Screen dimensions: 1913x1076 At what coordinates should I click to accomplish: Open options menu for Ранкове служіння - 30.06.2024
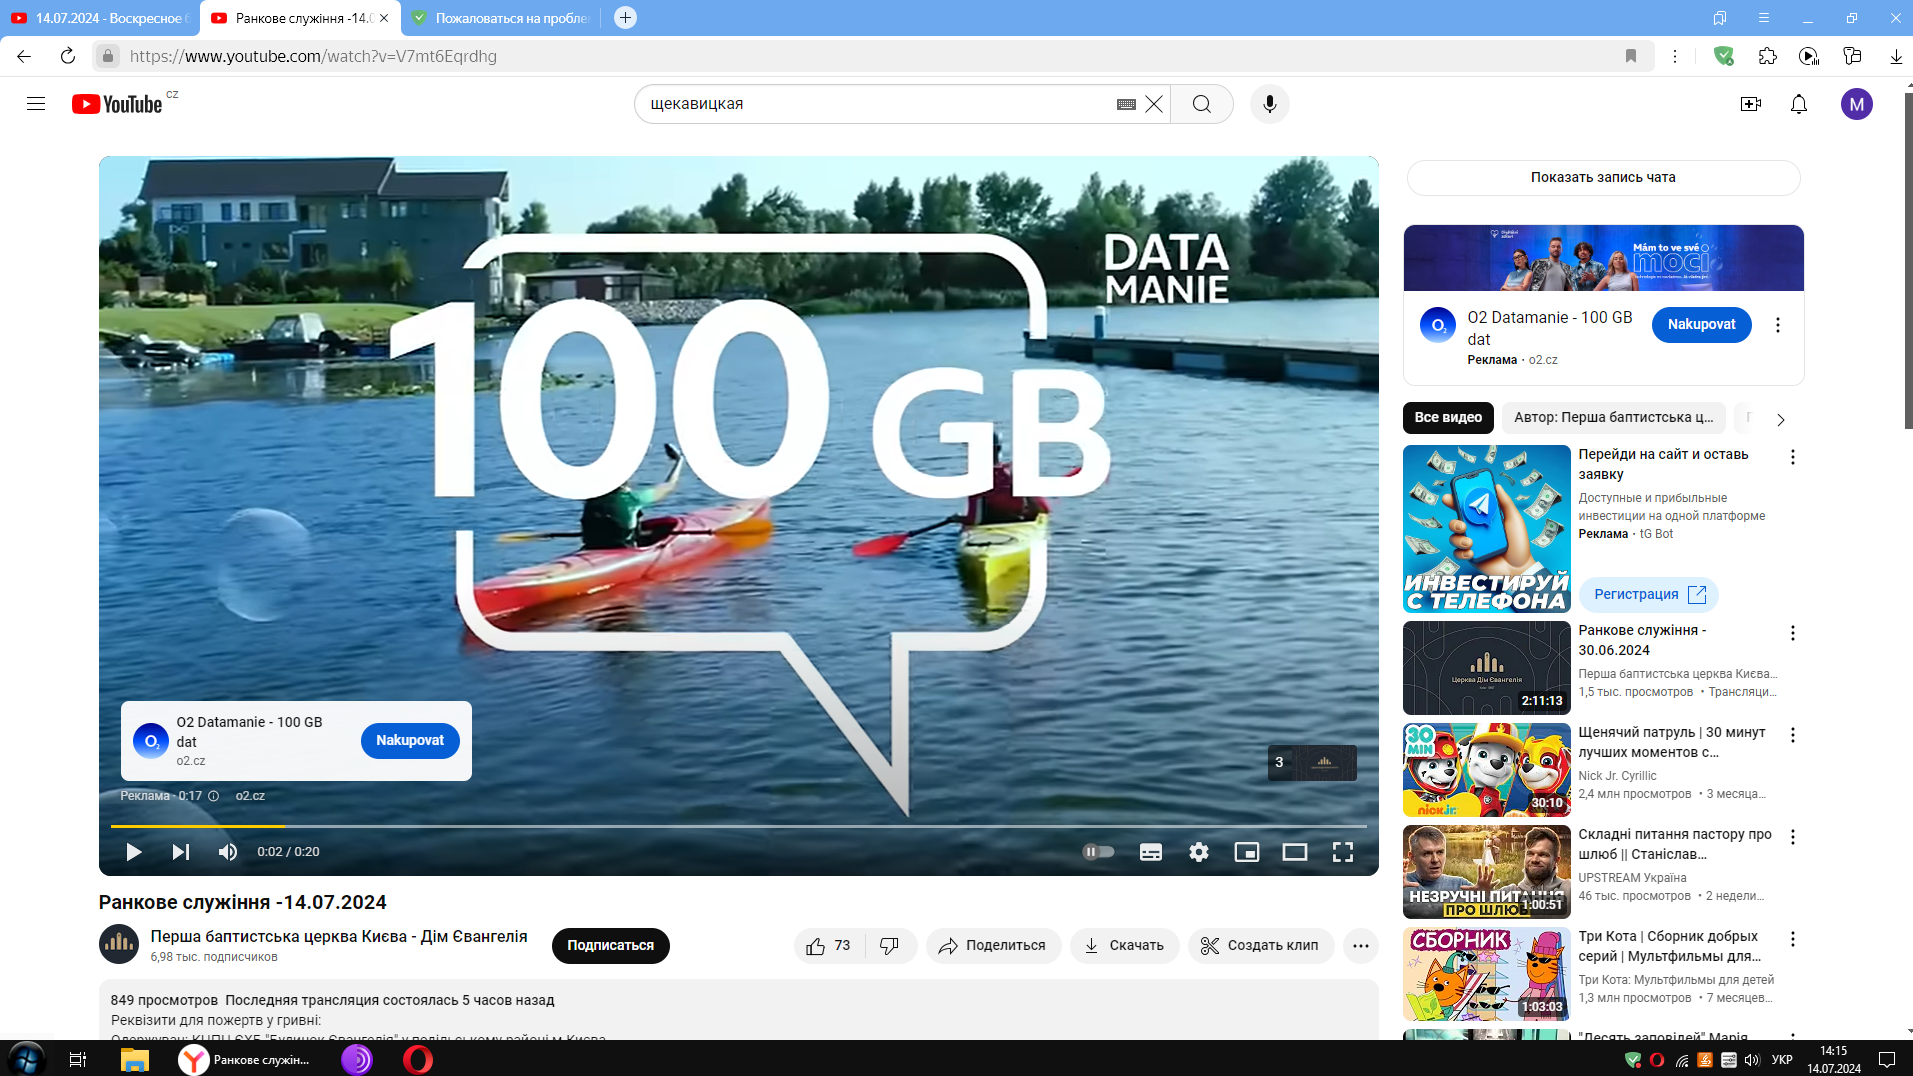1792,632
